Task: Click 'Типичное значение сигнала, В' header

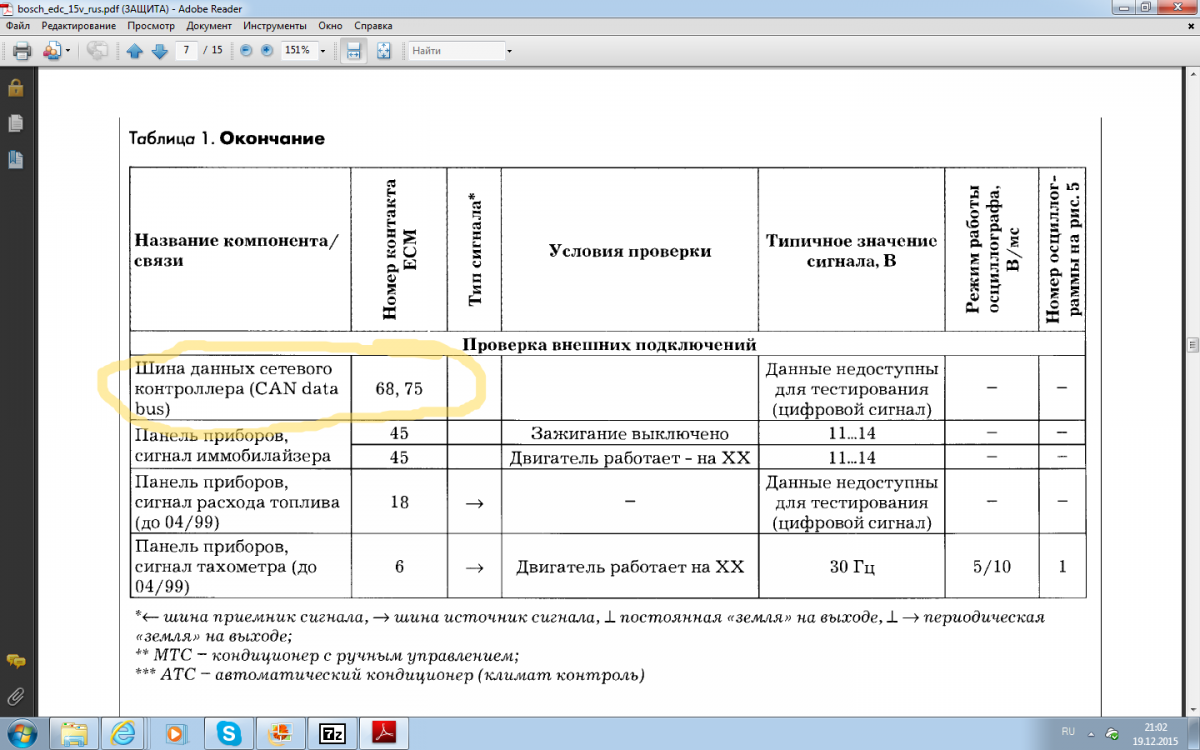Action: [x=851, y=251]
